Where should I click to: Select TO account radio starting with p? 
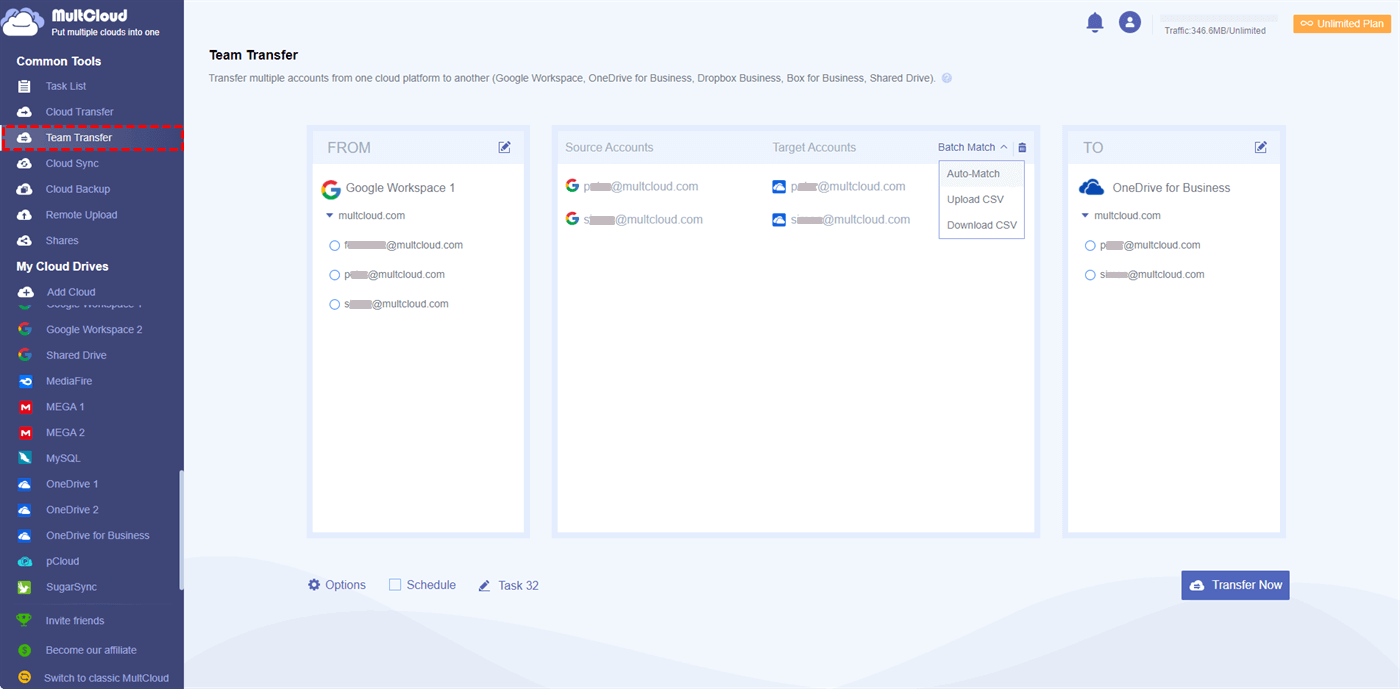pyautogui.click(x=1090, y=245)
